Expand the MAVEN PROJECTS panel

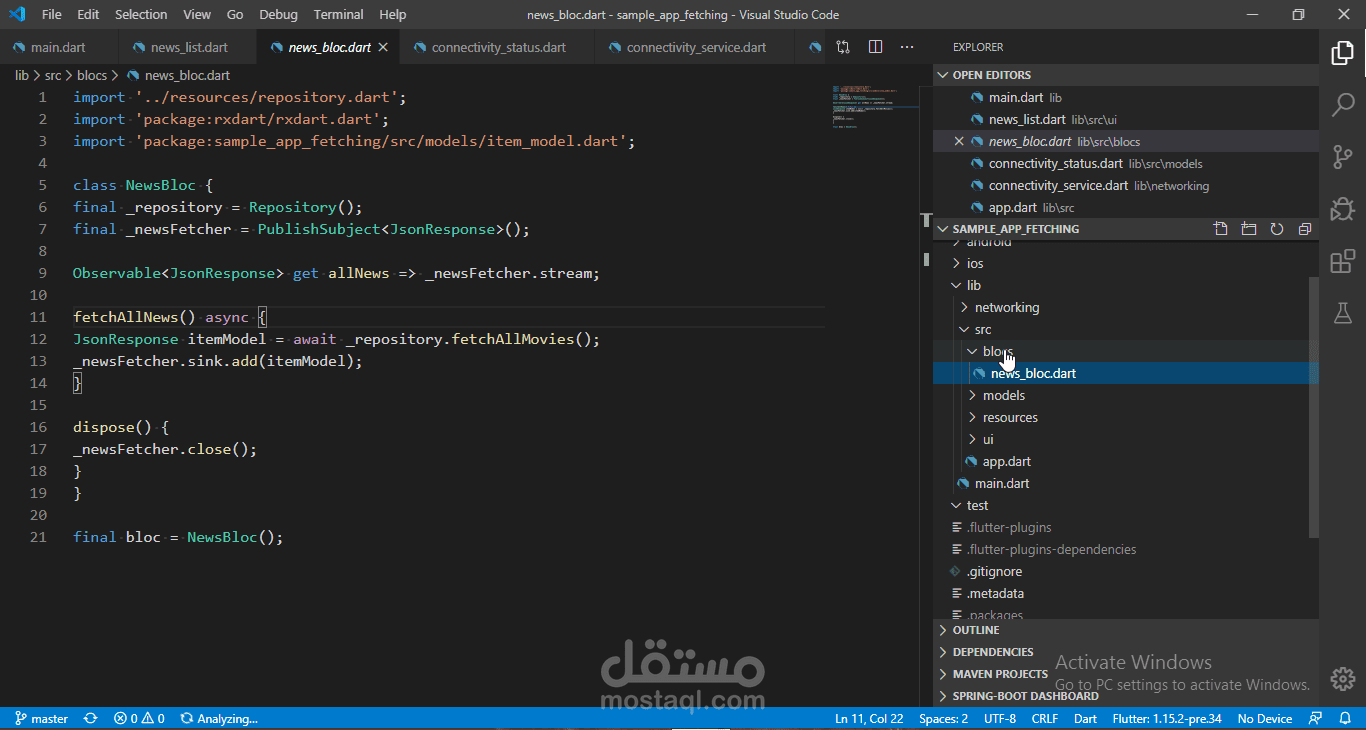coord(1126,674)
